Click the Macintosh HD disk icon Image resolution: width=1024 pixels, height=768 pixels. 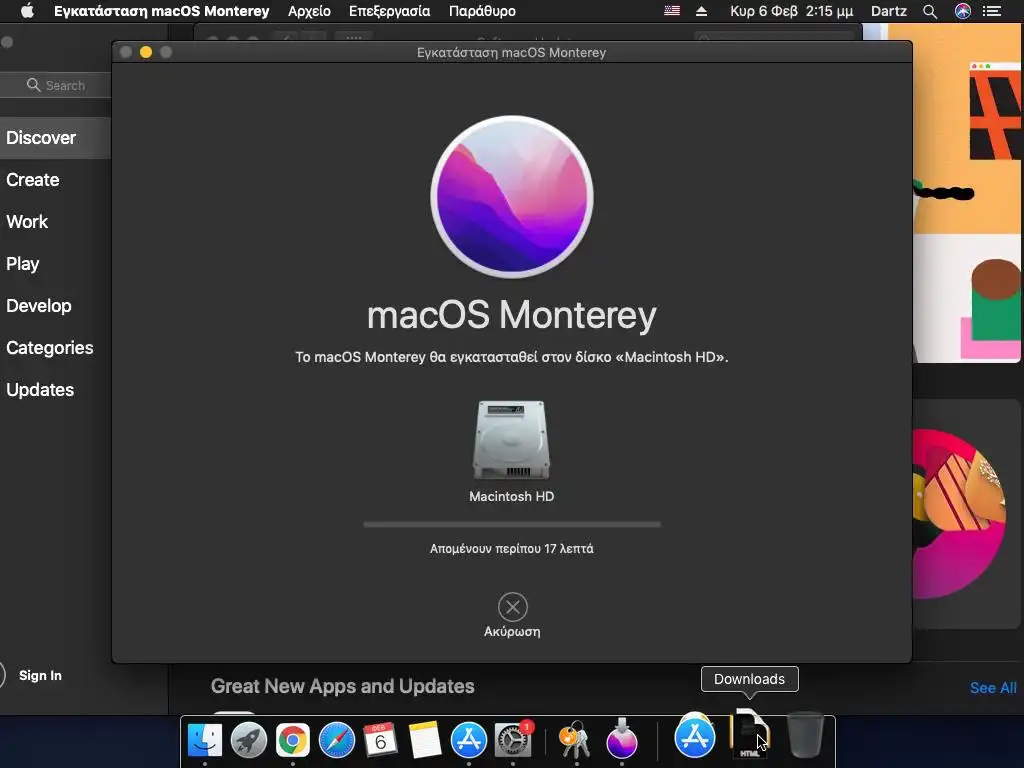pyautogui.click(x=511, y=440)
